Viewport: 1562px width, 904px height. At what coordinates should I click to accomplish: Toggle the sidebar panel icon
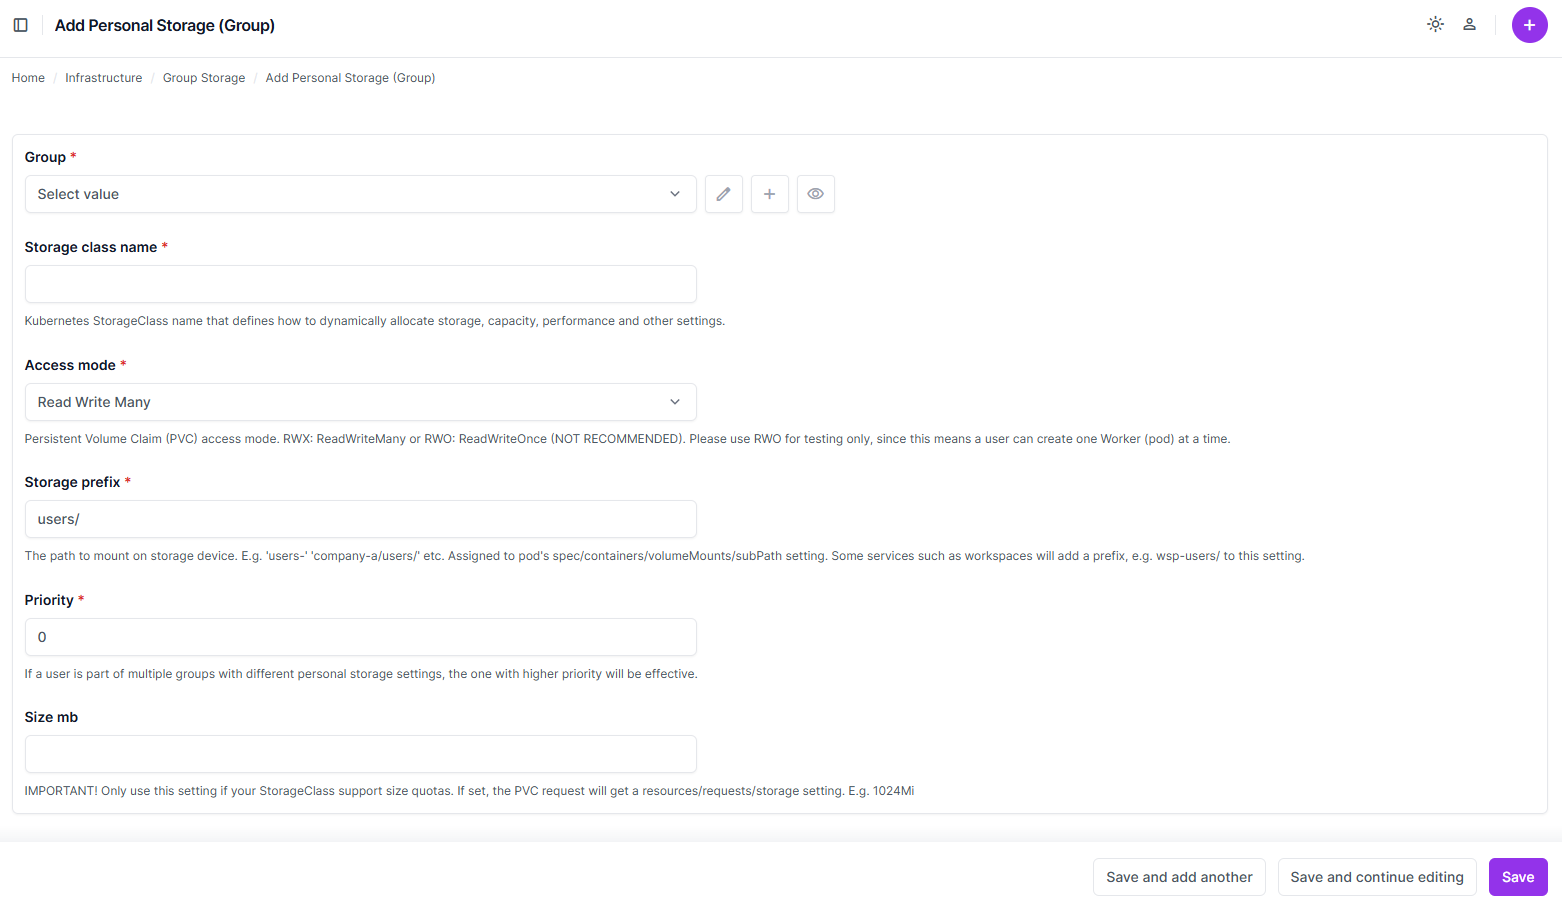[20, 25]
